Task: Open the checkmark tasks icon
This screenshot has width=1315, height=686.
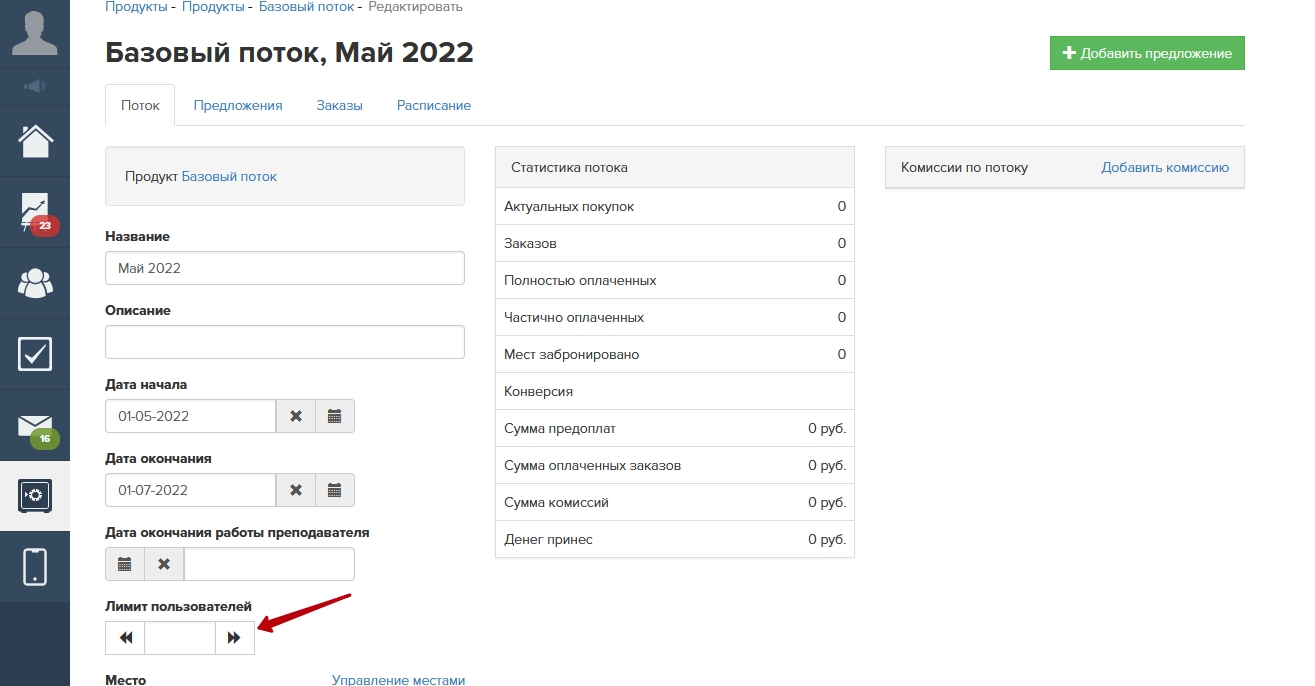Action: (x=35, y=354)
